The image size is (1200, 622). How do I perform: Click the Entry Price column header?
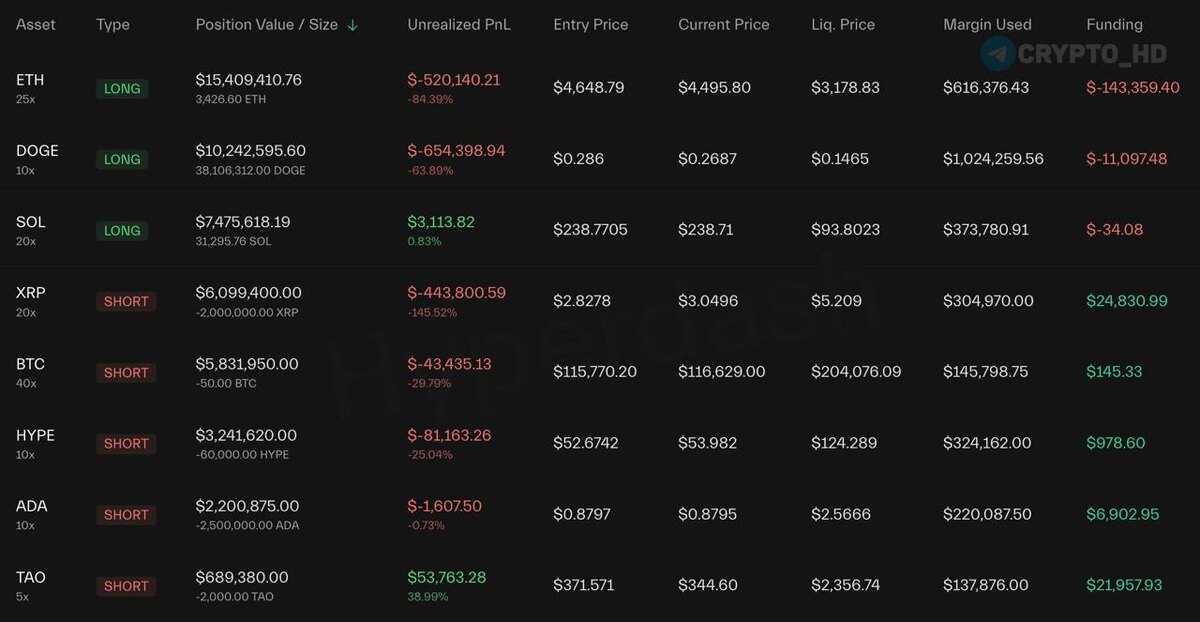pos(591,24)
